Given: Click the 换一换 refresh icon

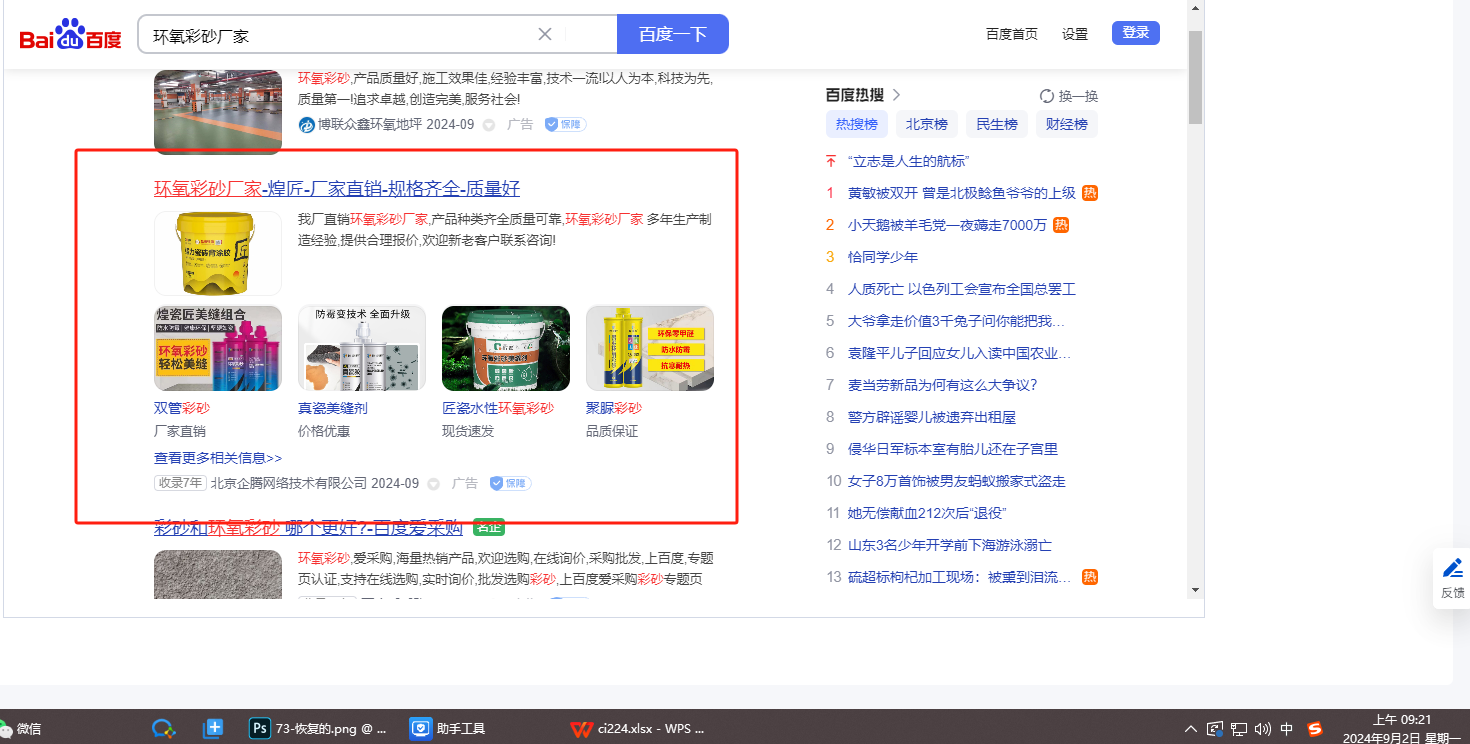Looking at the screenshot, I should [1047, 96].
